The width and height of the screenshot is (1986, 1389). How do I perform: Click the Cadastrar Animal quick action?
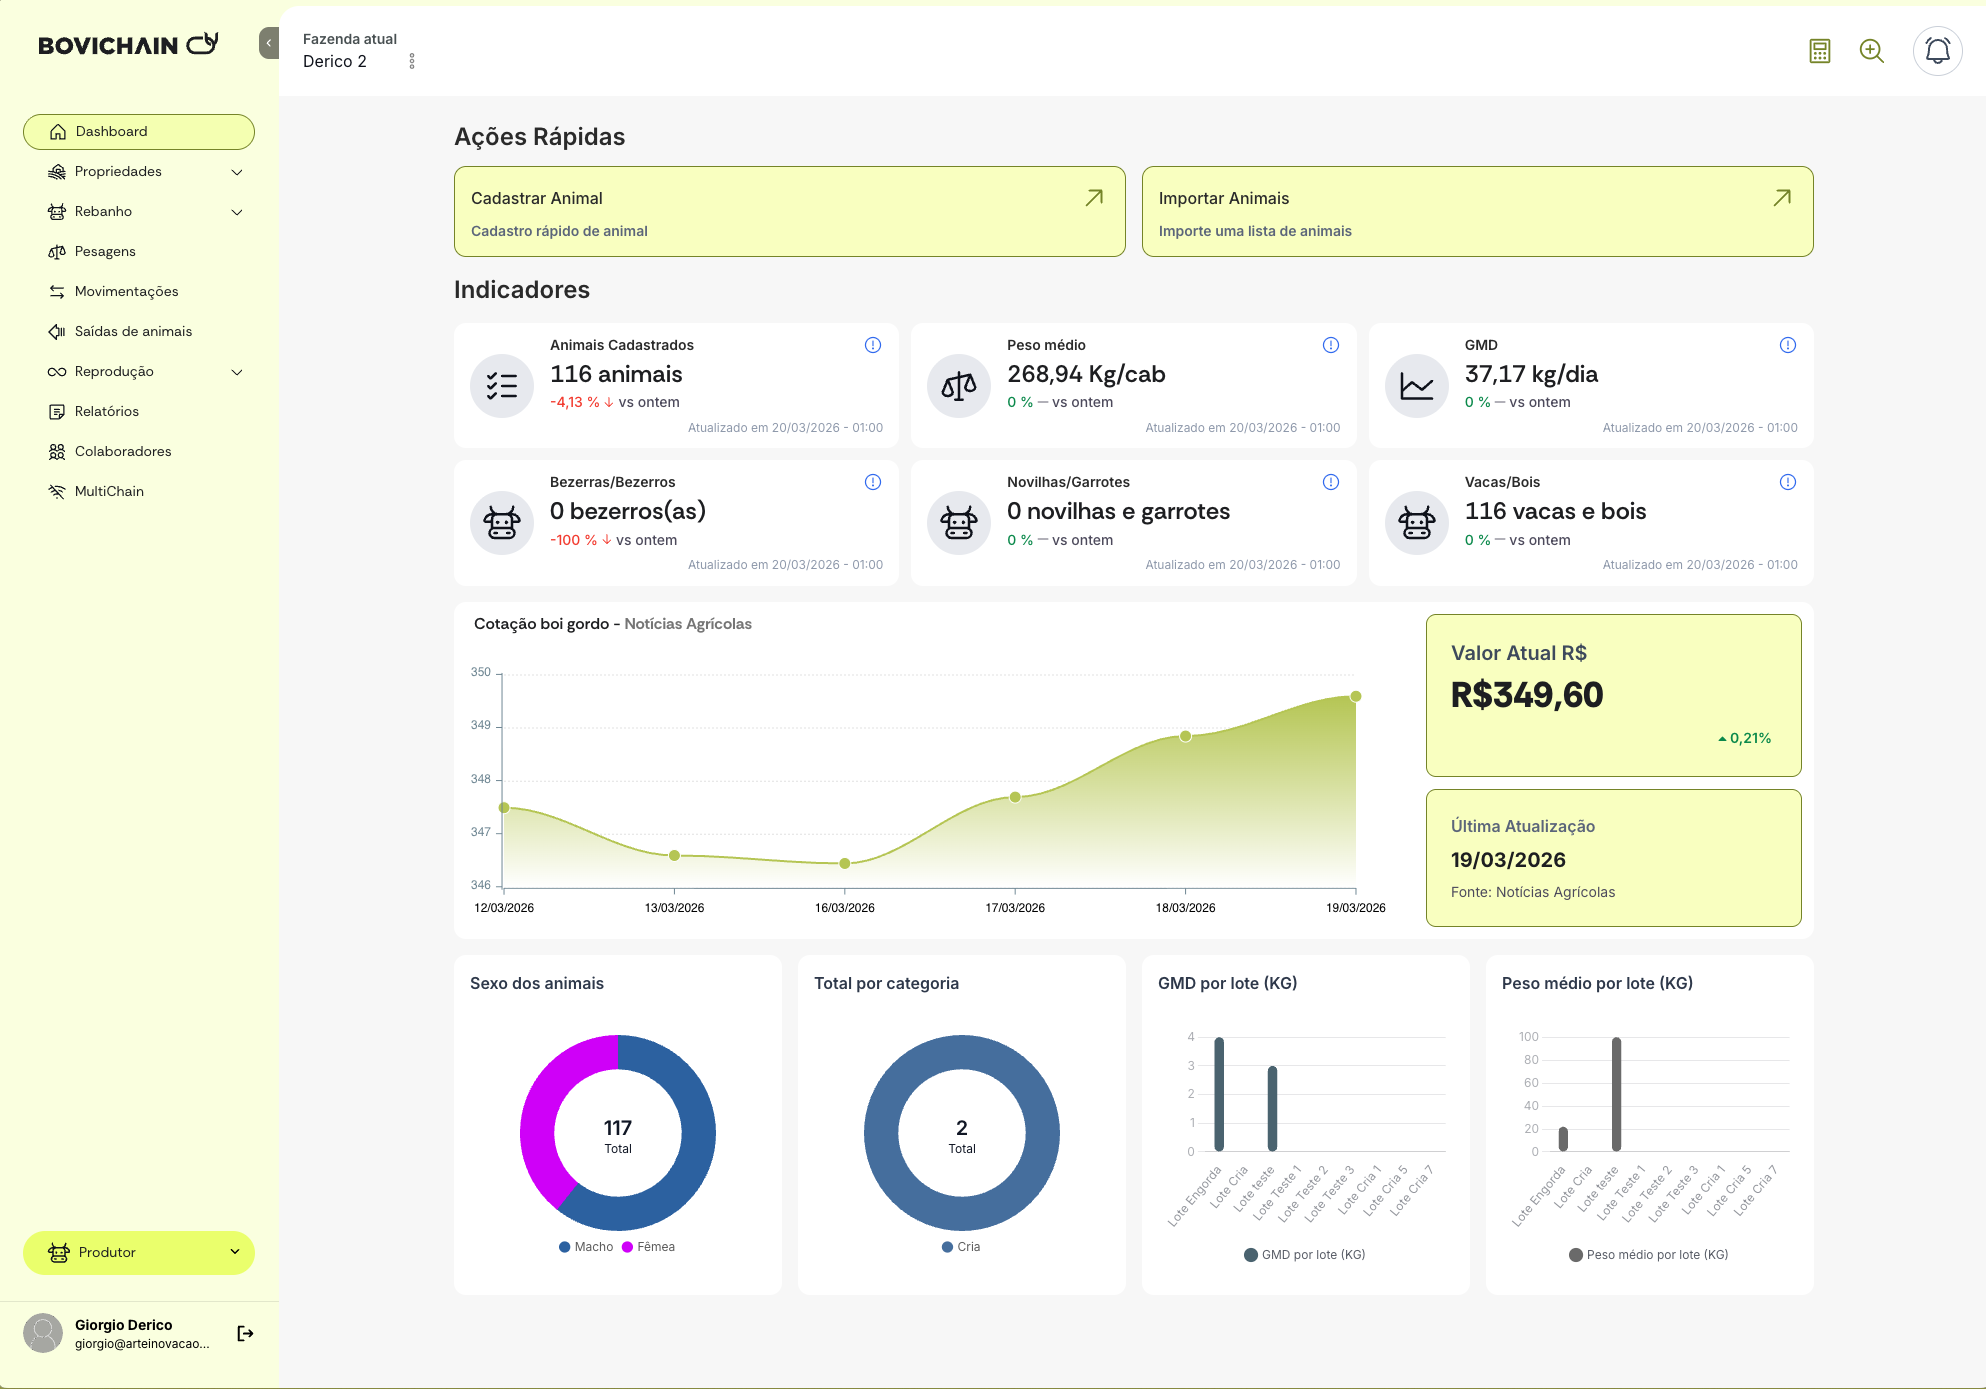(x=790, y=212)
